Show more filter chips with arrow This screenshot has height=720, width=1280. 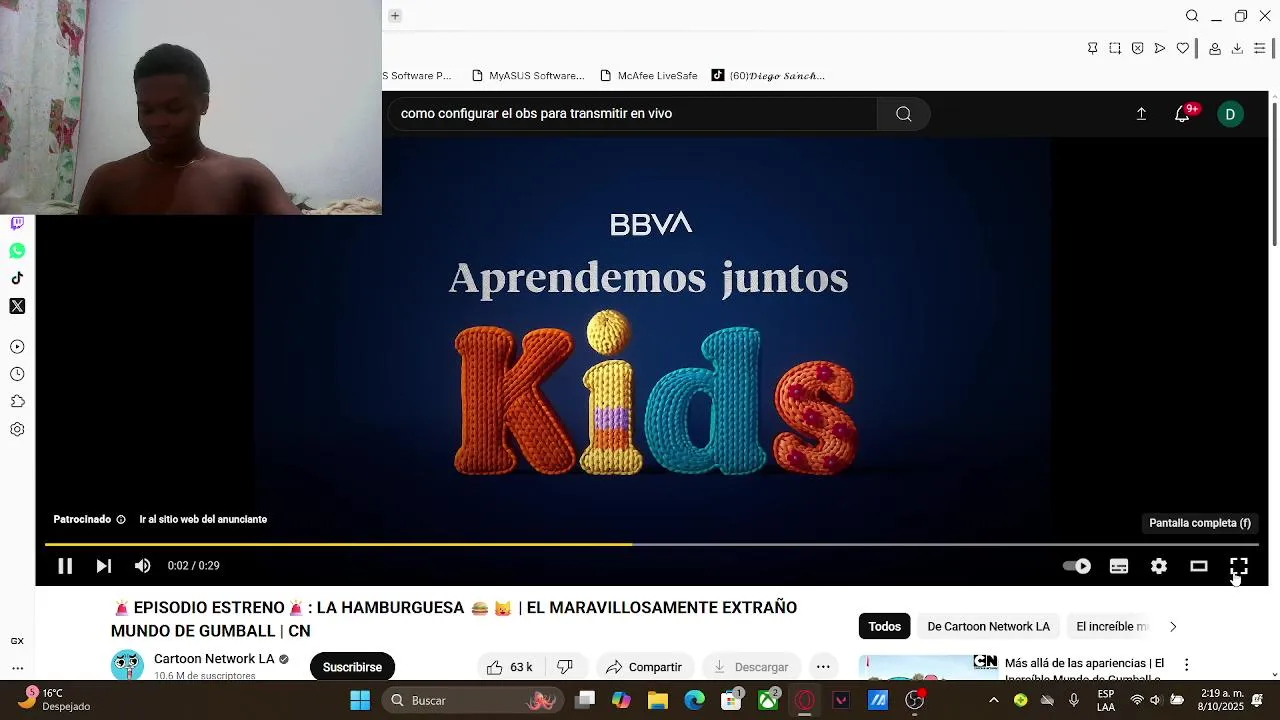(1173, 627)
